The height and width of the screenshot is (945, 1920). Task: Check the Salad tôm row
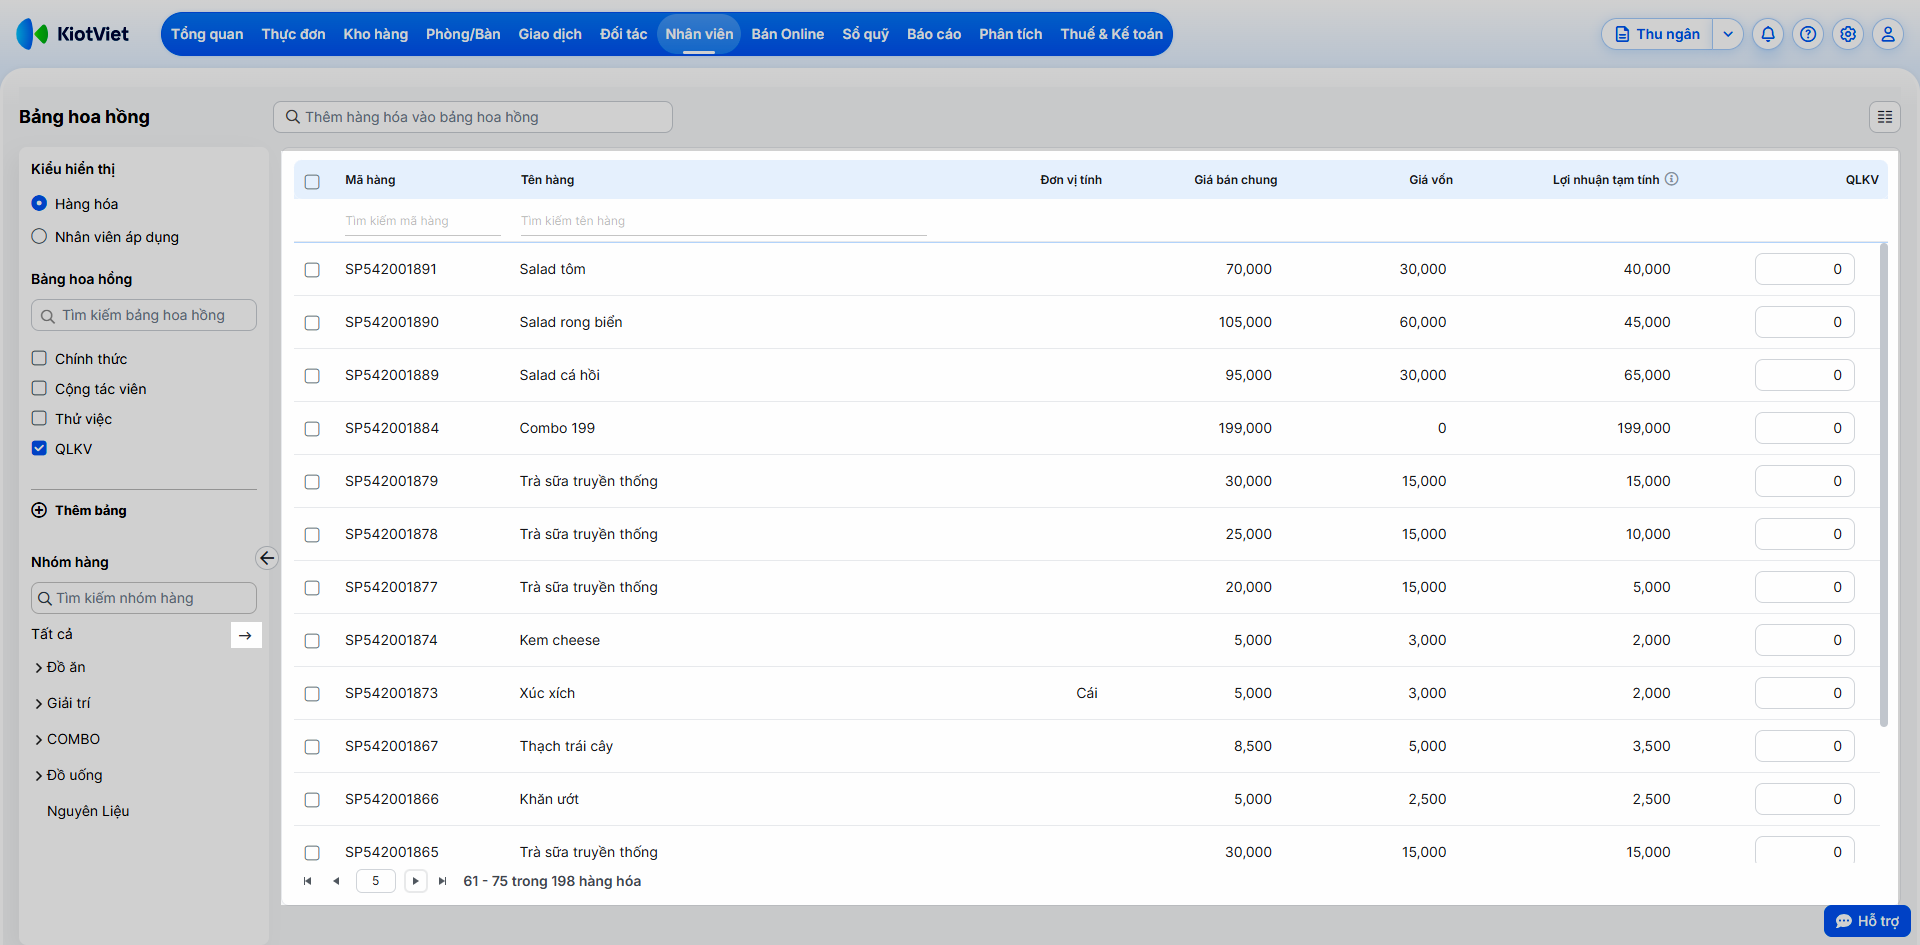point(312,270)
